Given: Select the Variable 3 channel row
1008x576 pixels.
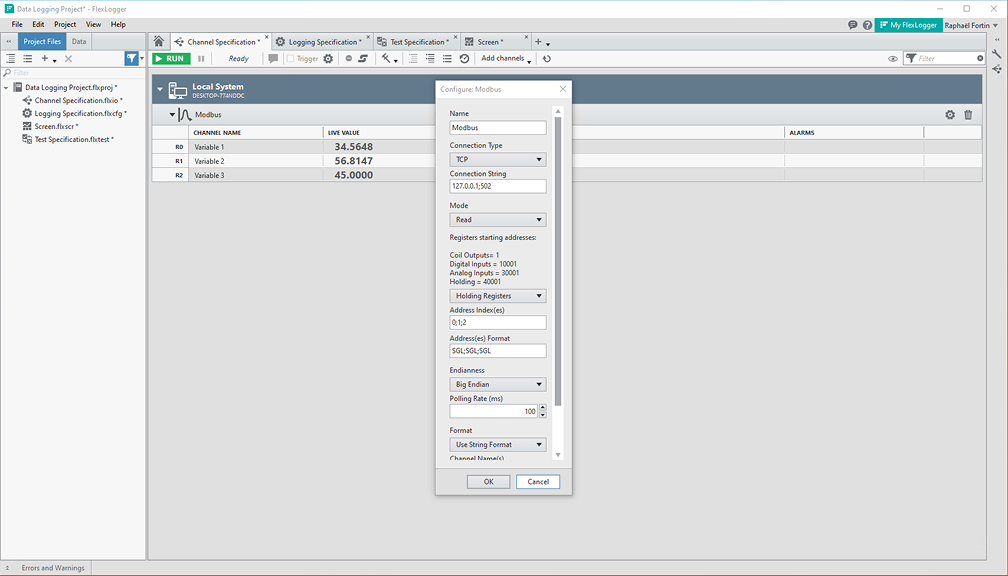Looking at the screenshot, I should (x=567, y=175).
